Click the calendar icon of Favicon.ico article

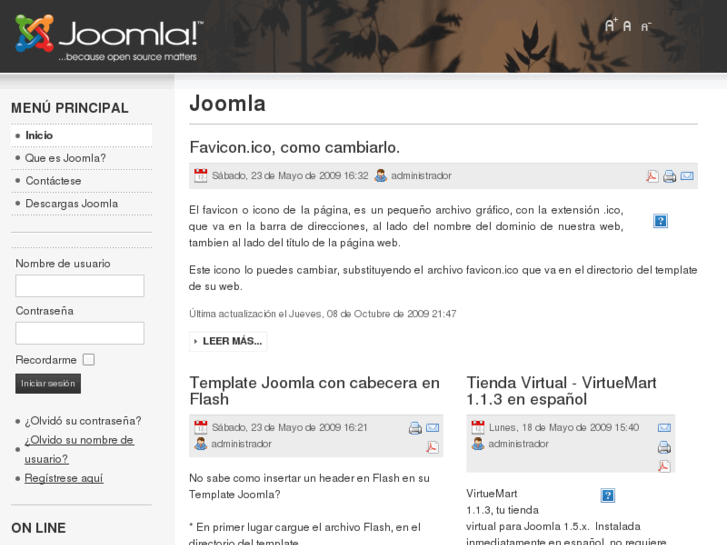[201, 176]
